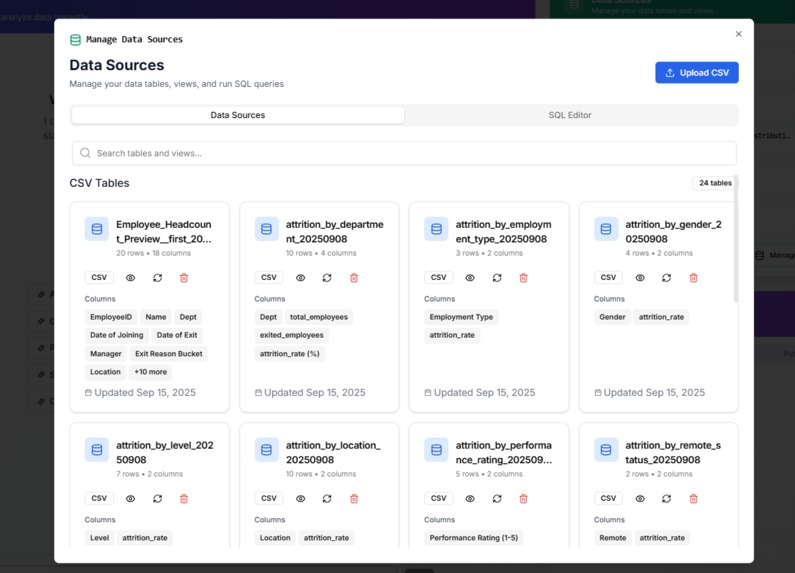Preview attrition_by_location table with eye icon
The height and width of the screenshot is (573, 795).
coord(301,498)
